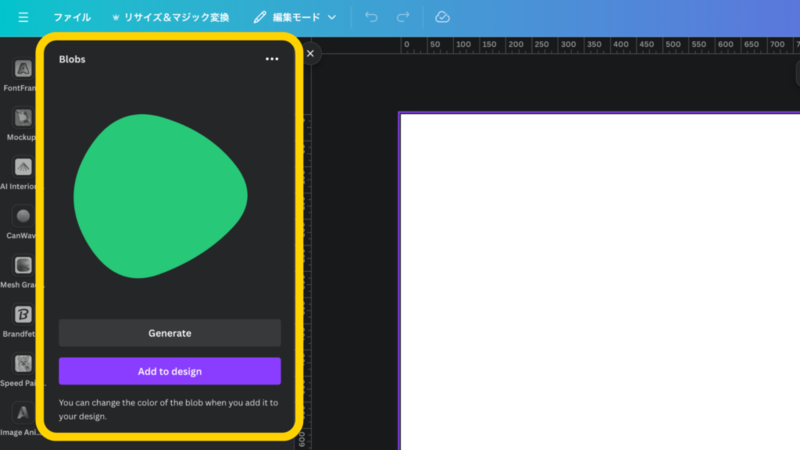Click the cloud save status icon
Image resolution: width=800 pixels, height=450 pixels.
[442, 17]
